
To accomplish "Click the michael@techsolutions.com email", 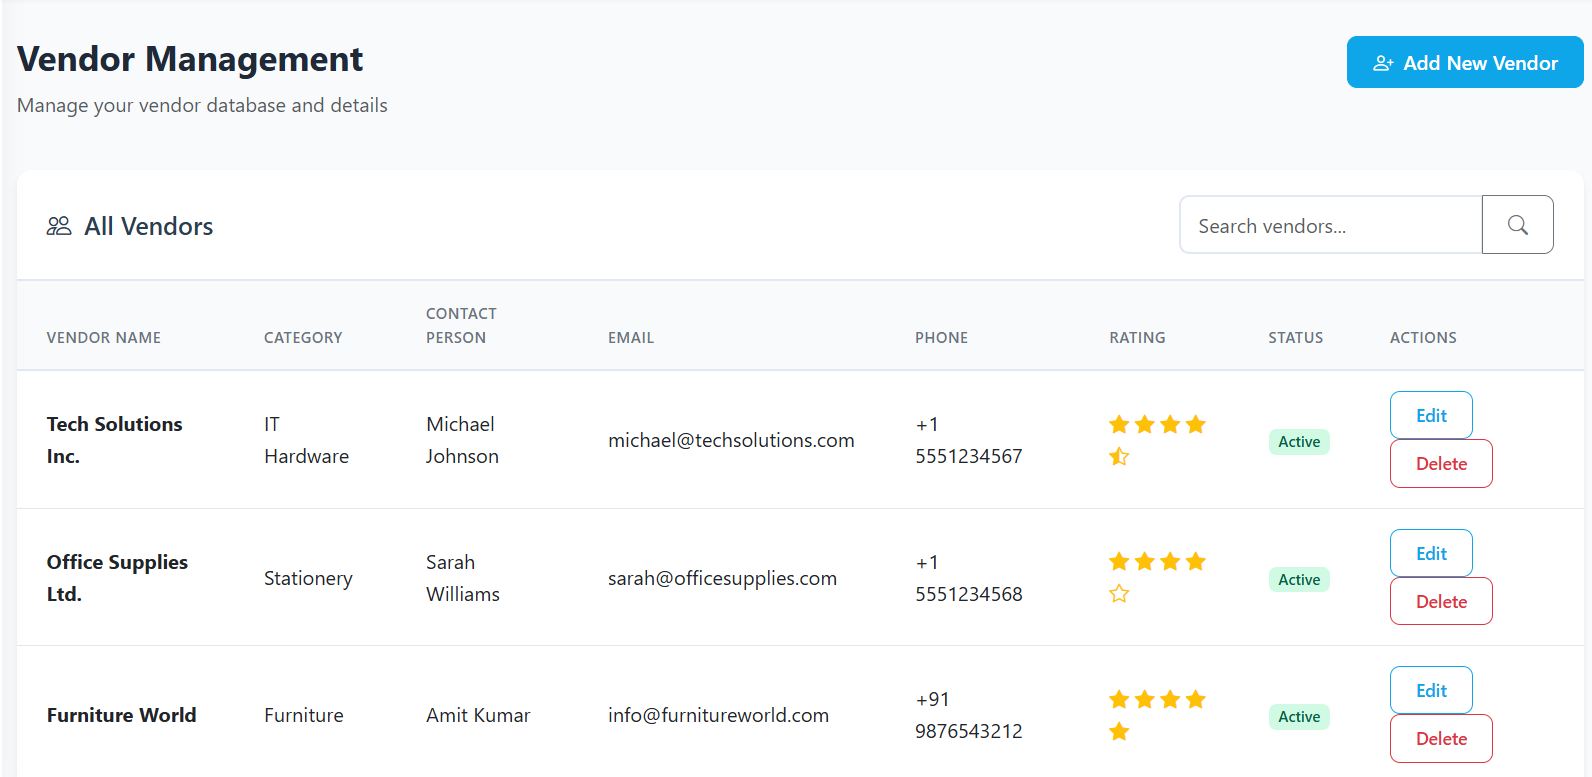I will (x=731, y=440).
